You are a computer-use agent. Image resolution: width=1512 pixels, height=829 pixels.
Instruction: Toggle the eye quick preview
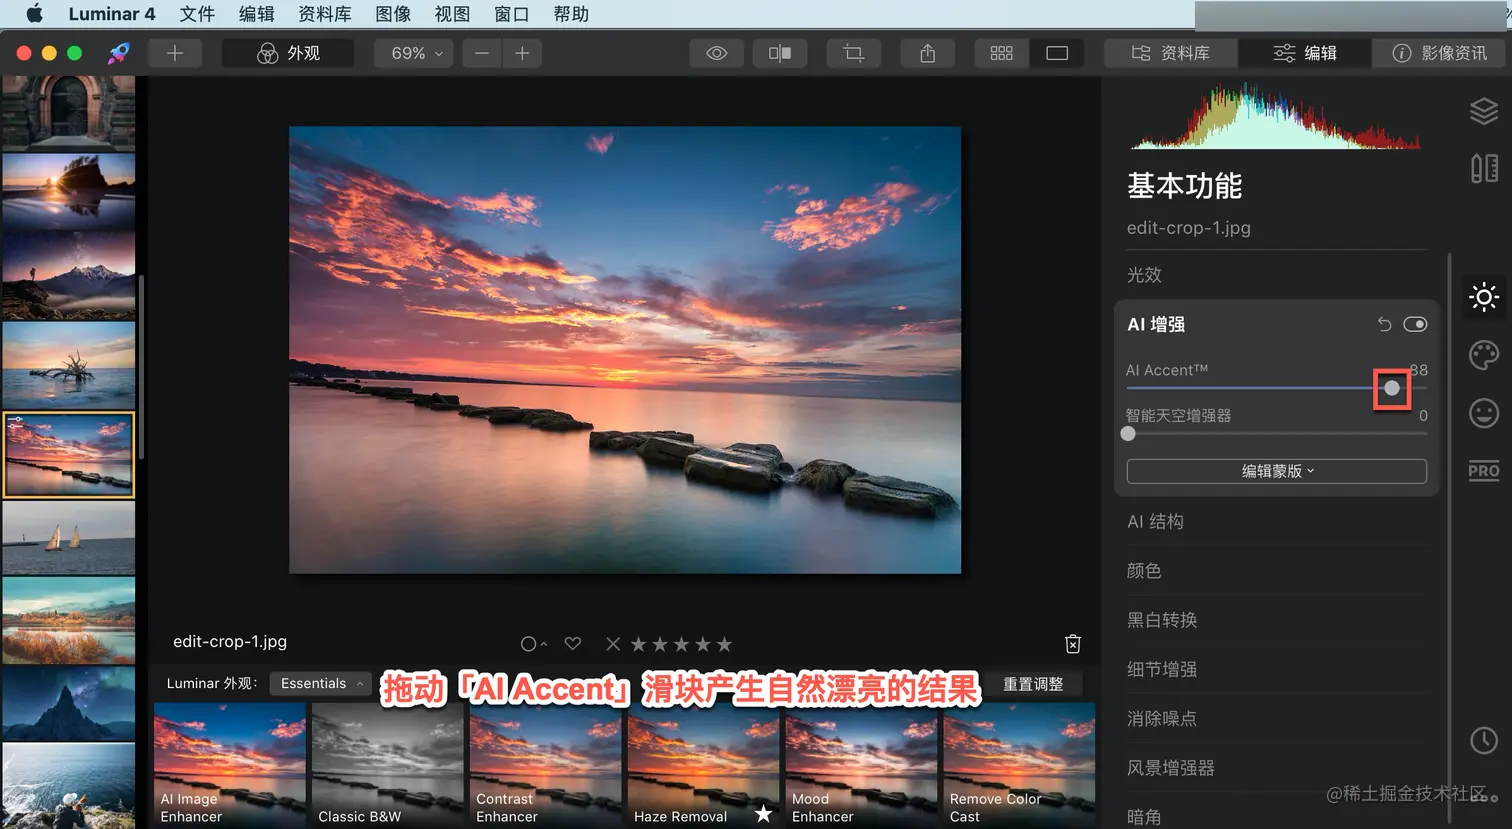pos(716,53)
